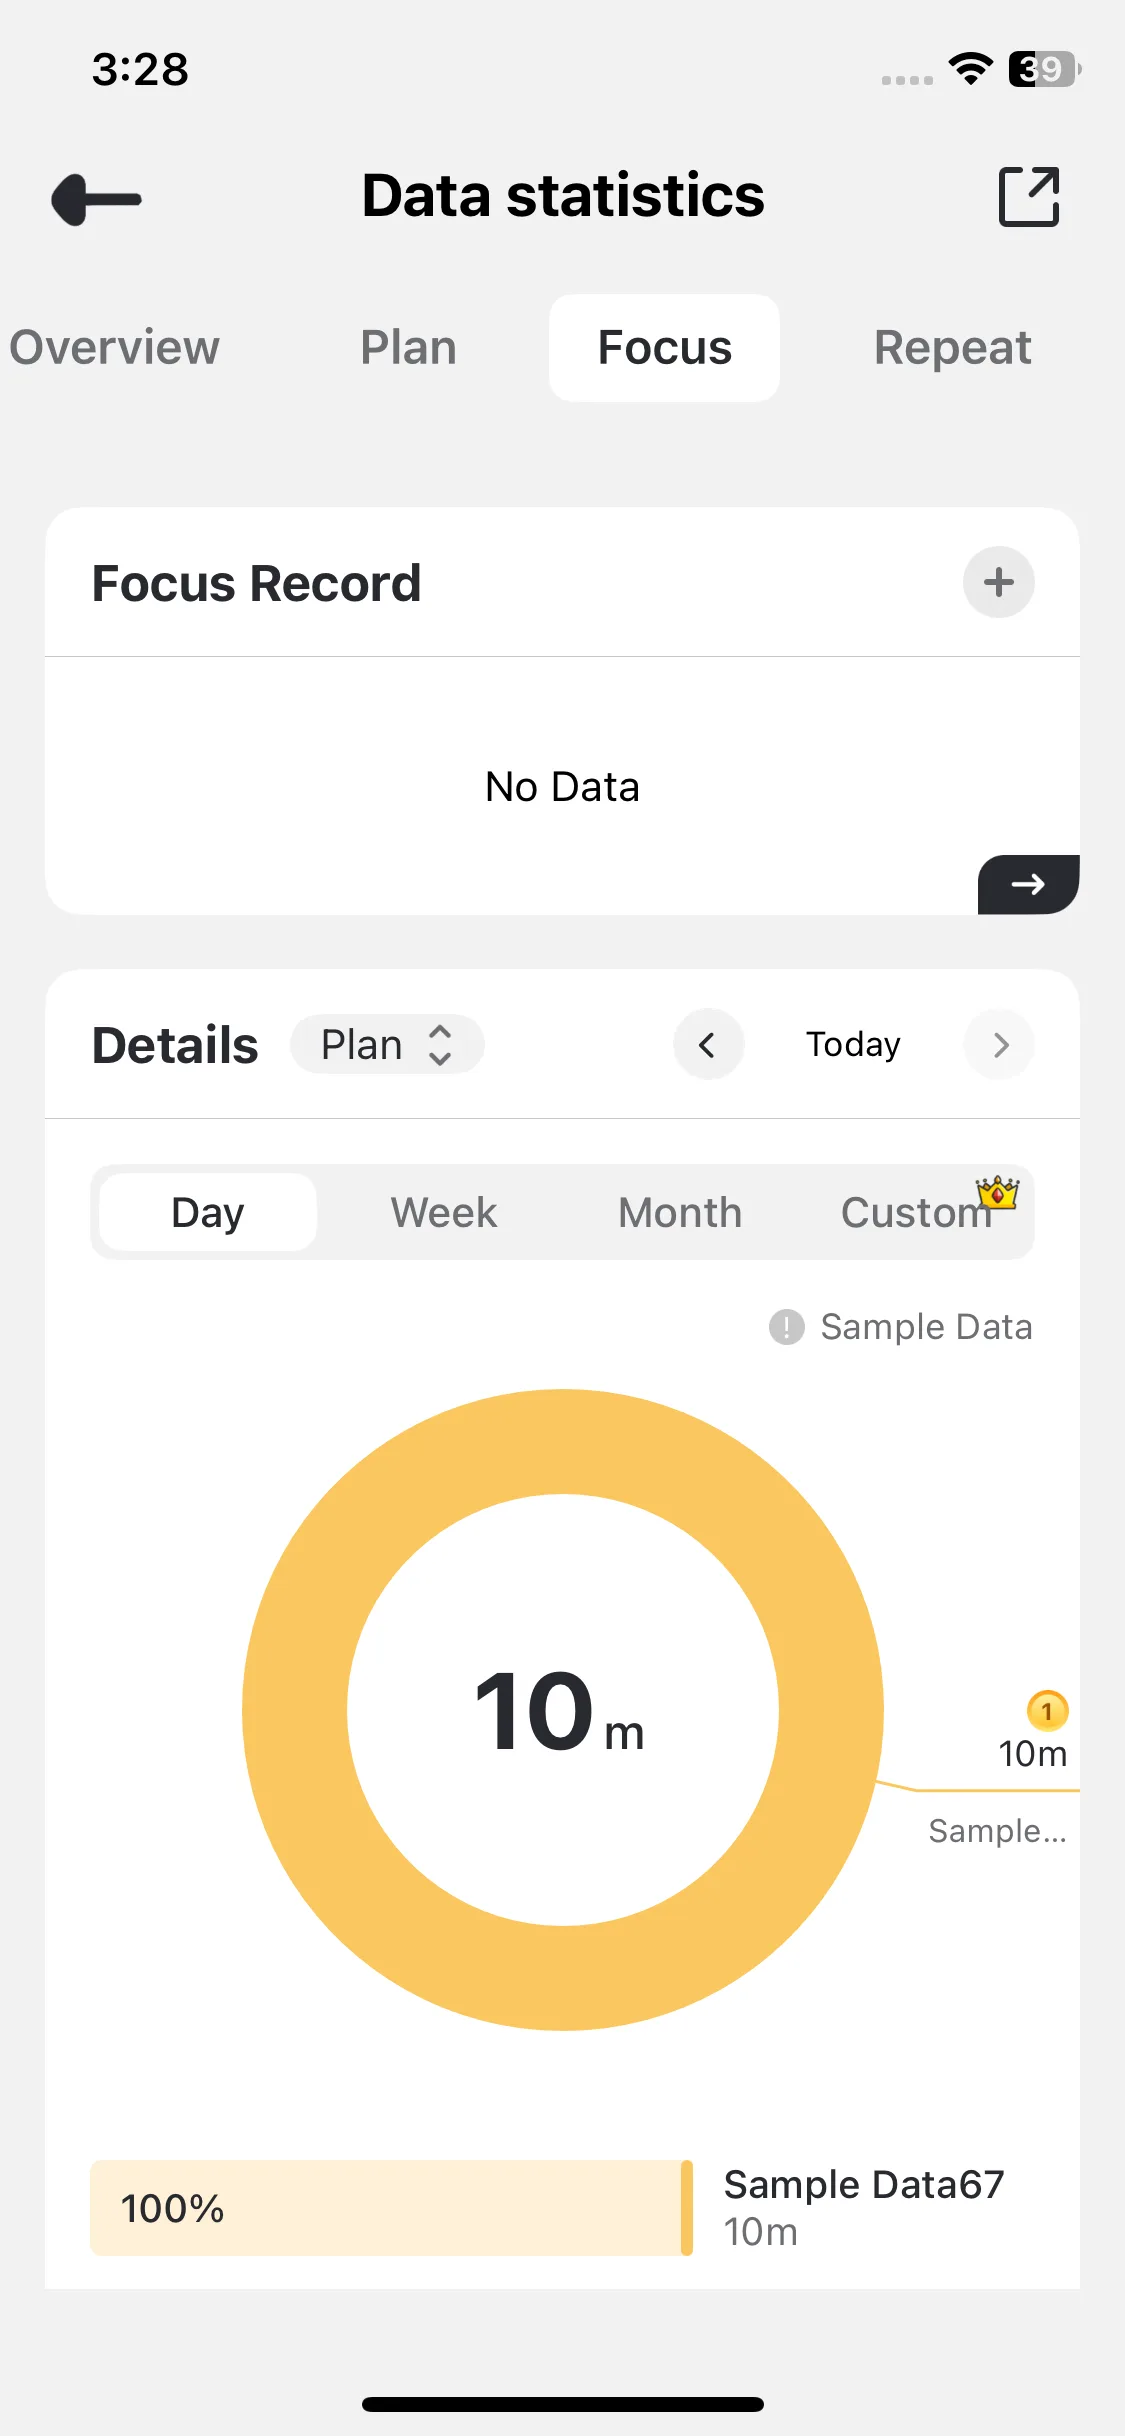Tap the number 1 rank badge
This screenshot has height=2436, width=1125.
coord(1047,1711)
